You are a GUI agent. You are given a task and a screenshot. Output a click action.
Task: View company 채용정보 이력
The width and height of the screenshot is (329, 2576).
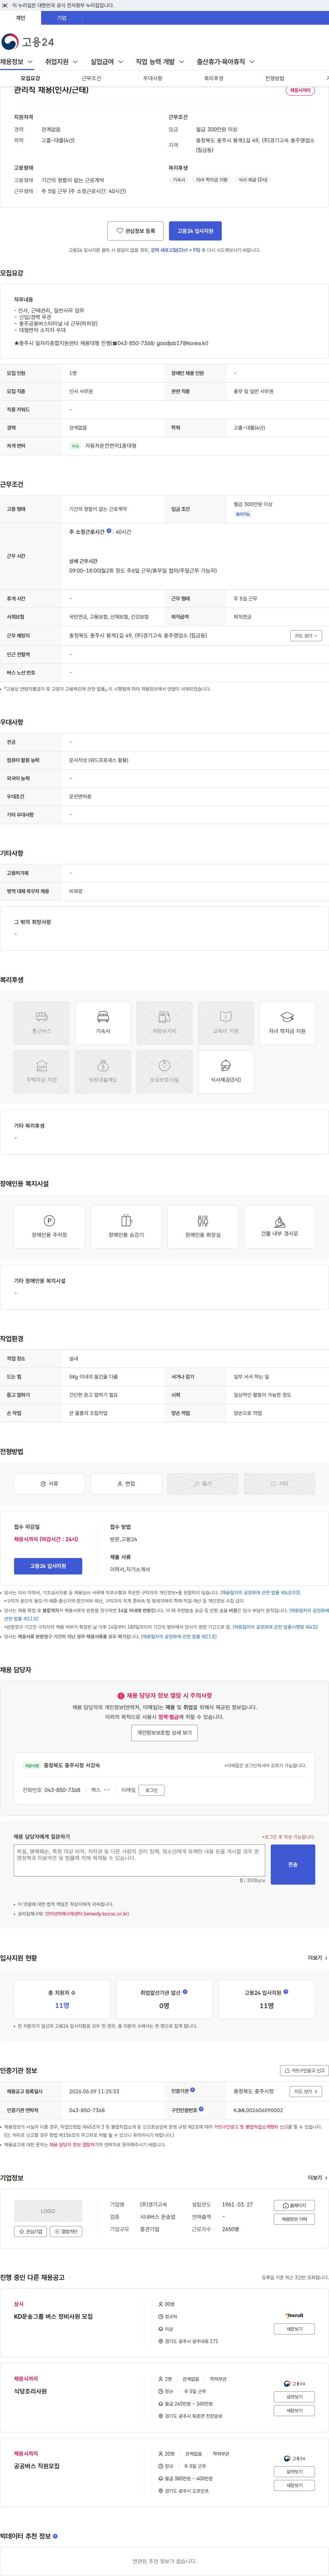(x=294, y=2219)
